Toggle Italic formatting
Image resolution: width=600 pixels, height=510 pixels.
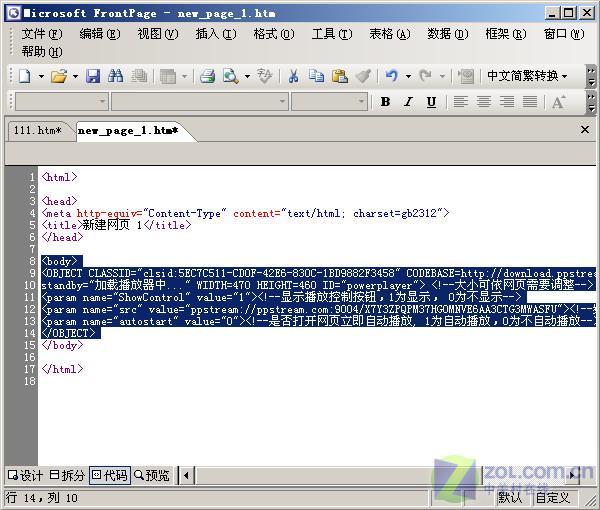pos(408,101)
